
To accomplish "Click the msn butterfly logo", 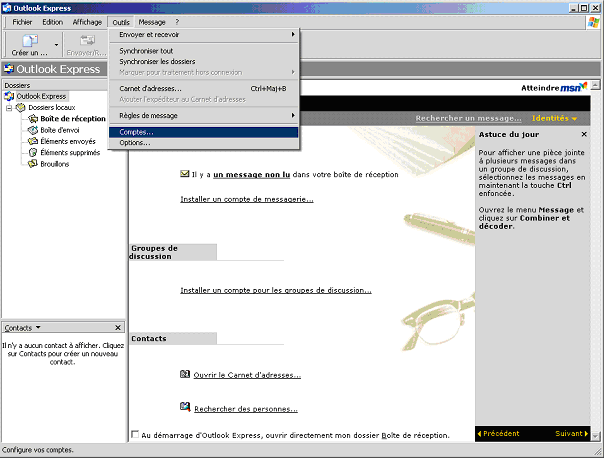I will [x=574, y=87].
